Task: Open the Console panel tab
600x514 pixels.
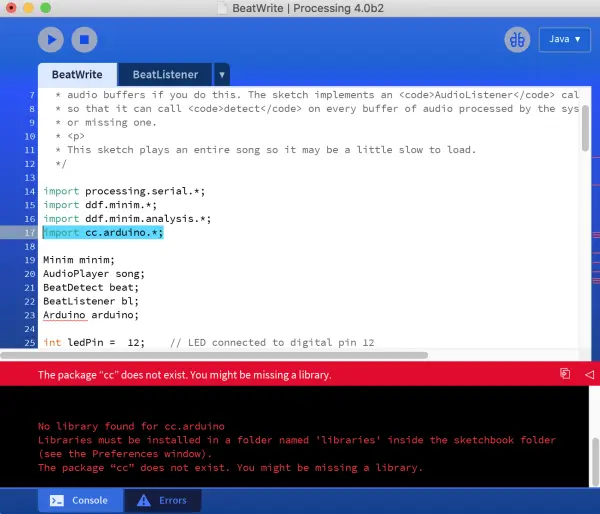Action: click(x=80, y=500)
